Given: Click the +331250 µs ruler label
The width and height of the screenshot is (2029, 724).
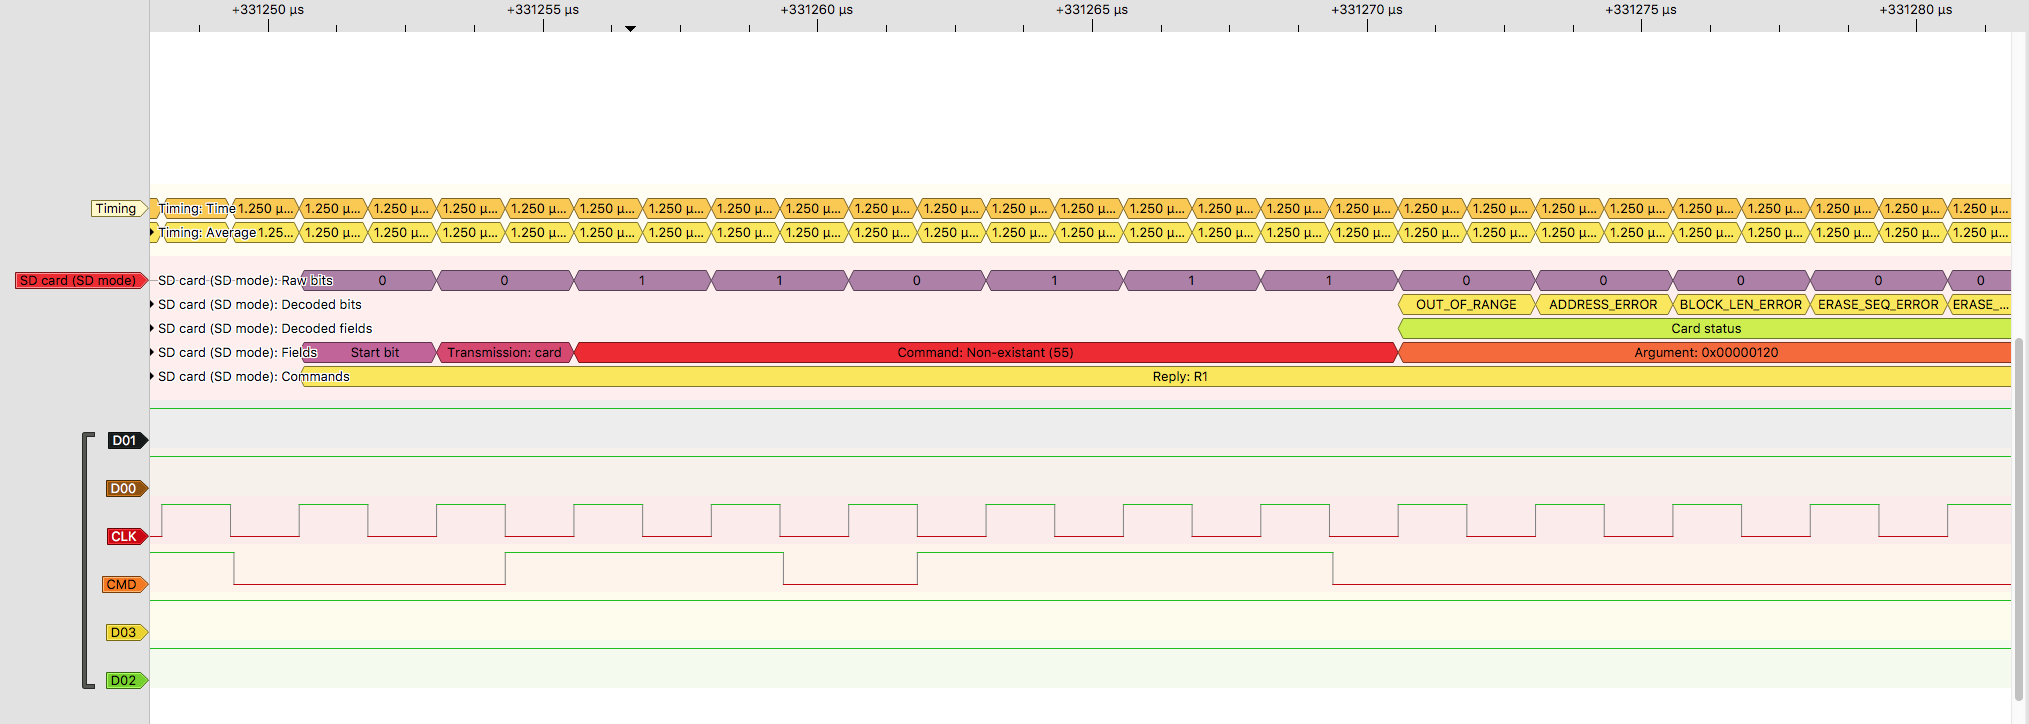Looking at the screenshot, I should point(268,10).
